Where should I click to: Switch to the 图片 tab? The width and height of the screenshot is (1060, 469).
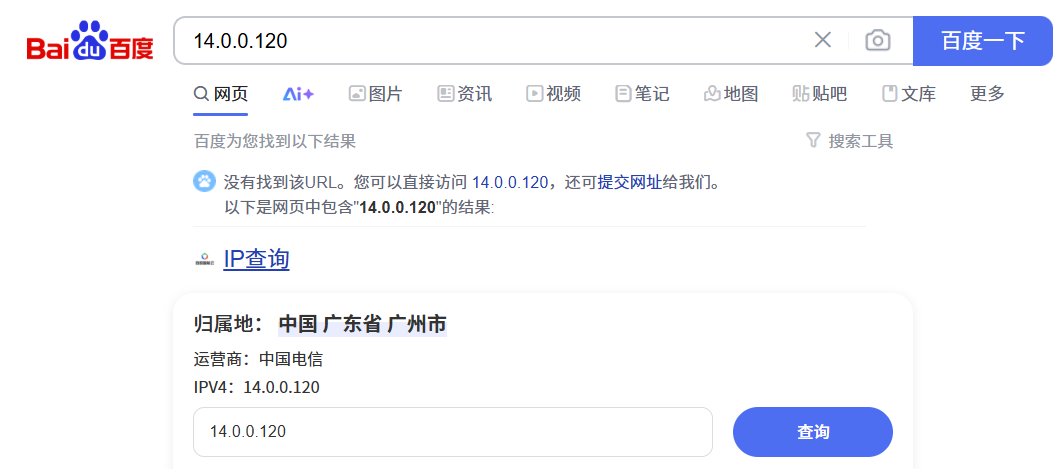coord(375,94)
